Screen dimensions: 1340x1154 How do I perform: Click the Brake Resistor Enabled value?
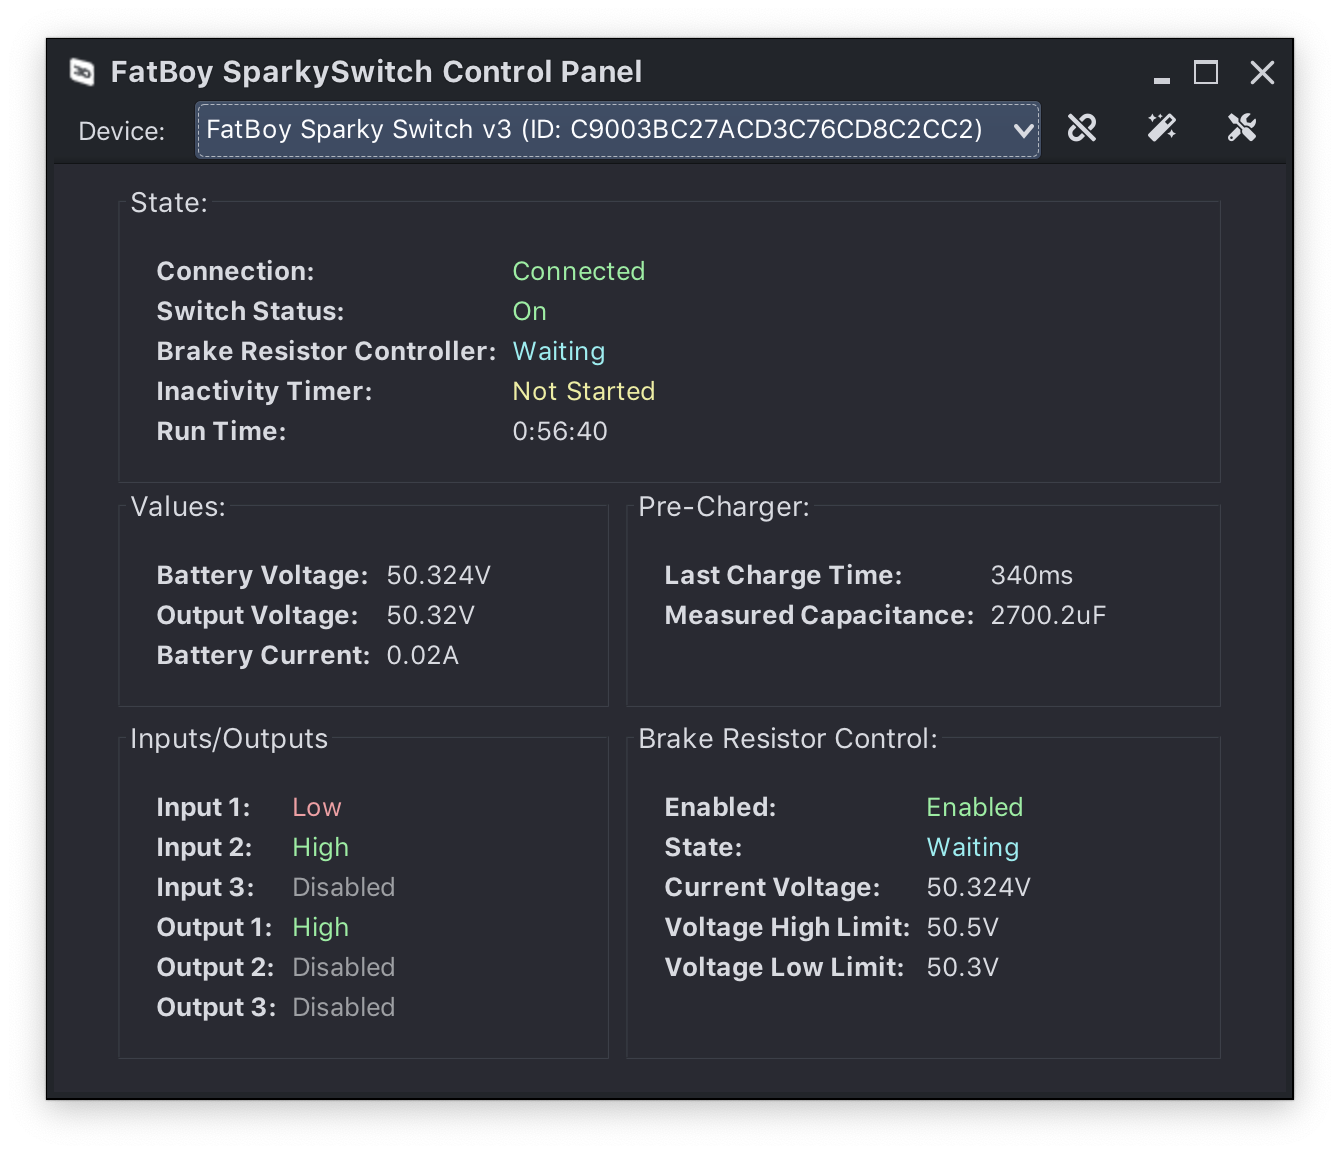pyautogui.click(x=974, y=807)
